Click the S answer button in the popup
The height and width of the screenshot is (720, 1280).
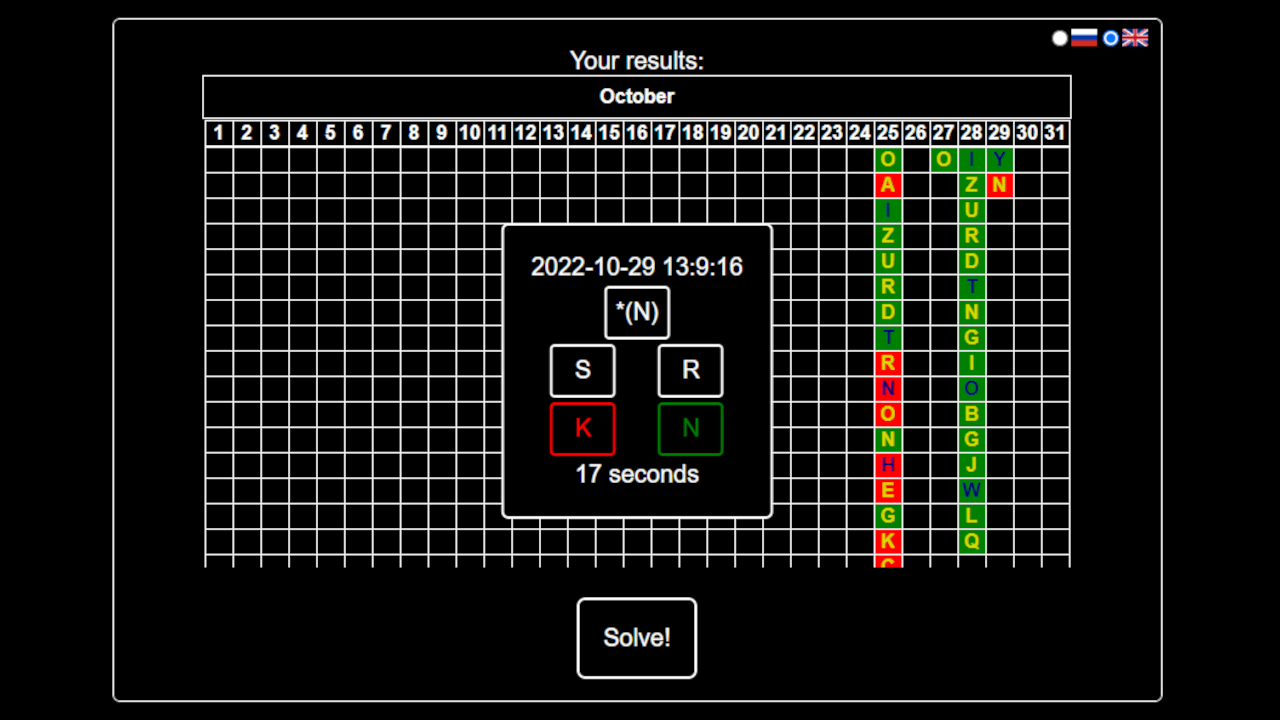click(583, 370)
